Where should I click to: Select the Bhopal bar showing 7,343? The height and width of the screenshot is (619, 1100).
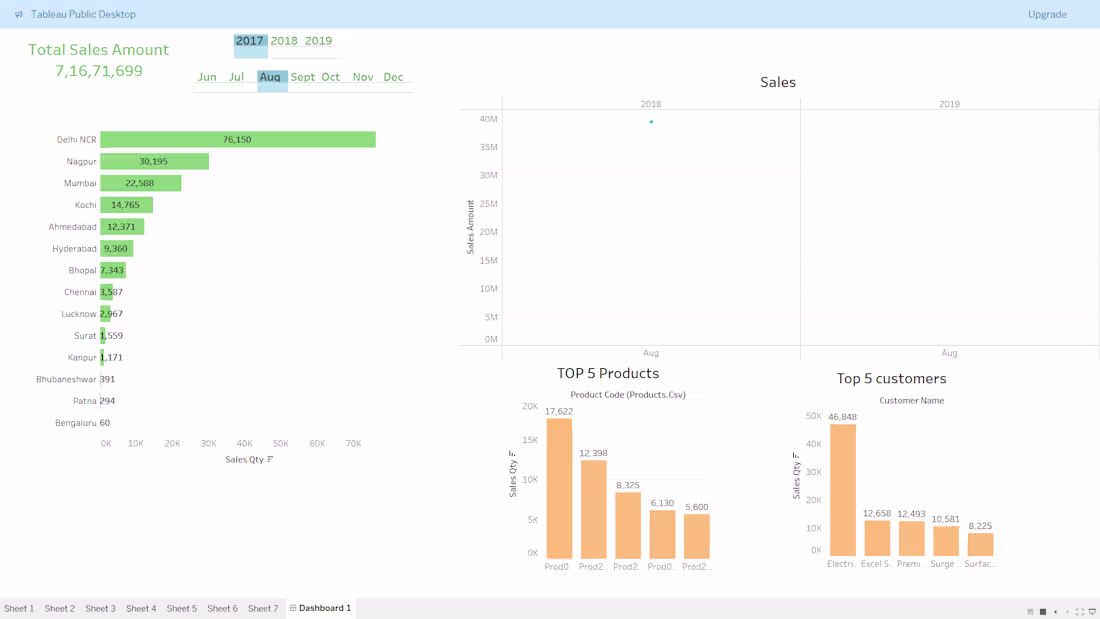pos(113,270)
